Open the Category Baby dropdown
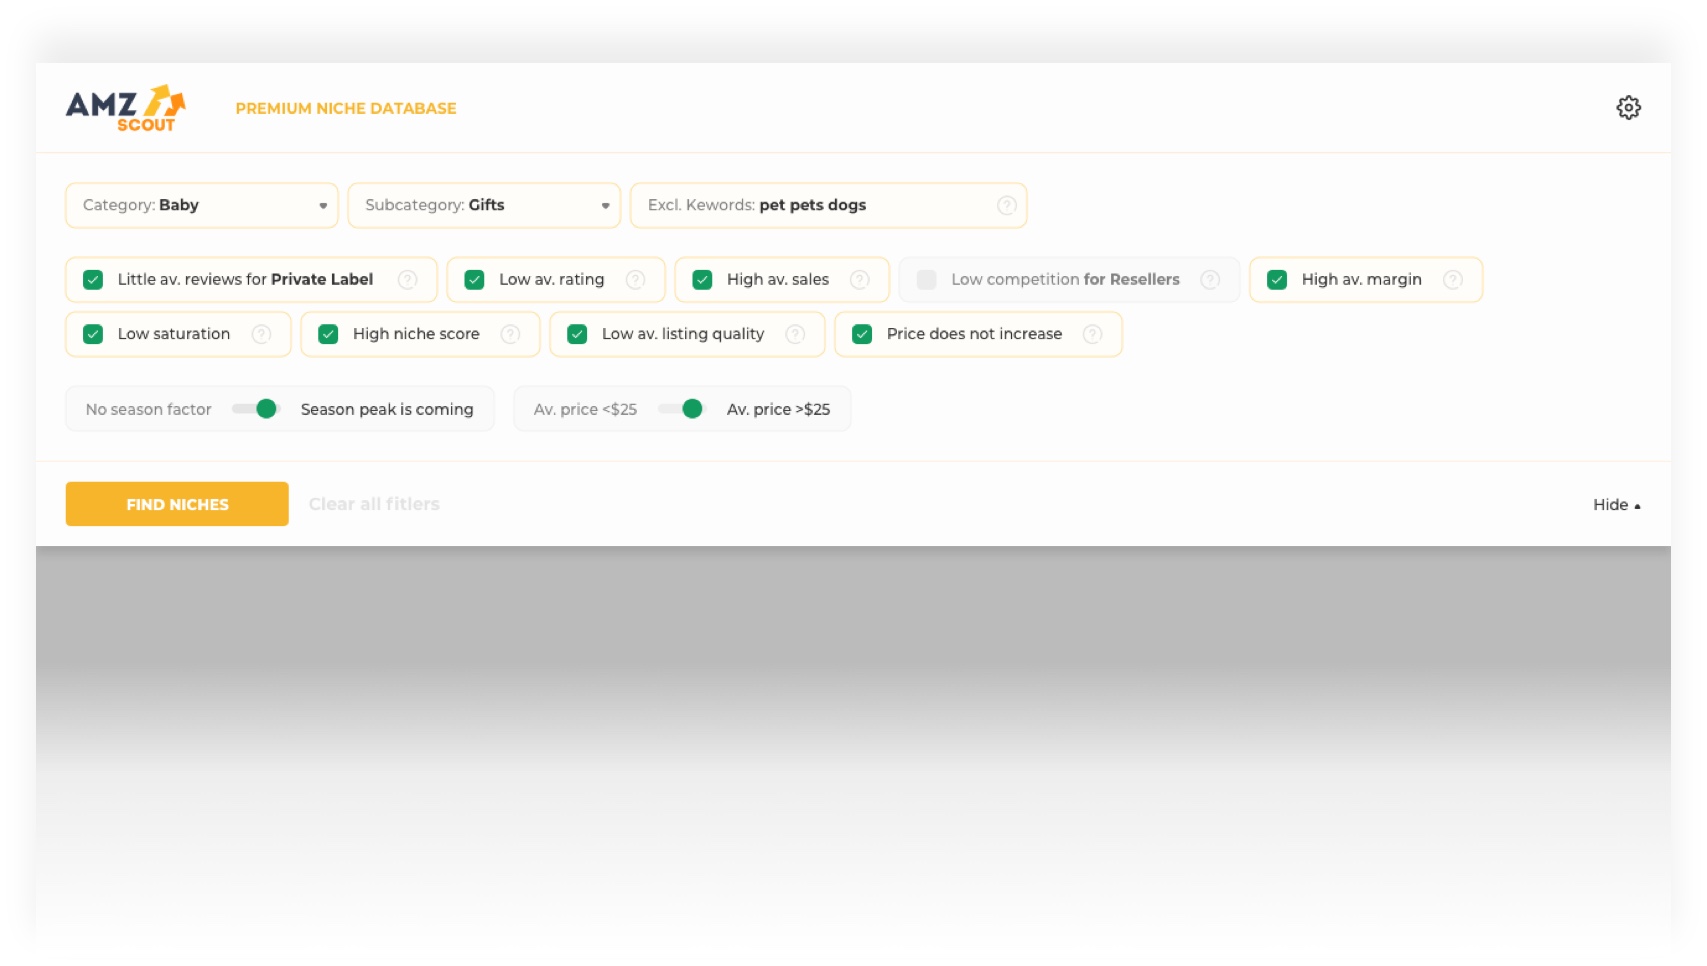The width and height of the screenshot is (1707, 966). (202, 205)
